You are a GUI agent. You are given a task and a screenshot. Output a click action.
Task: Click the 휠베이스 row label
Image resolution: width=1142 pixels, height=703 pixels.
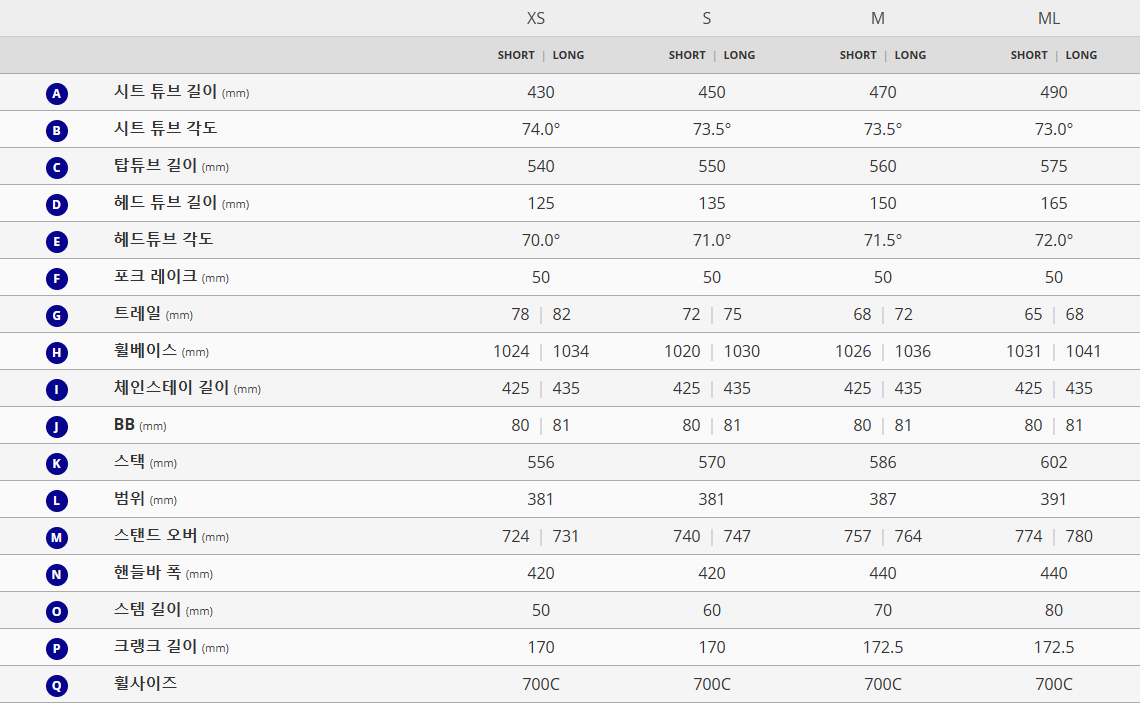pos(145,350)
